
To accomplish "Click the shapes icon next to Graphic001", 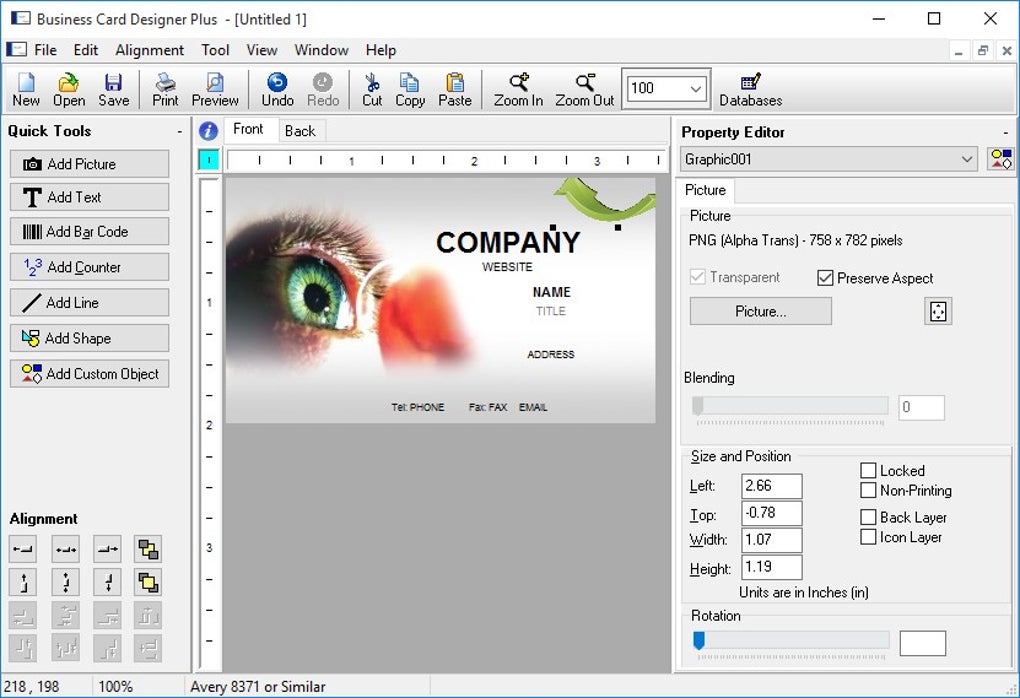I will tap(1000, 159).
